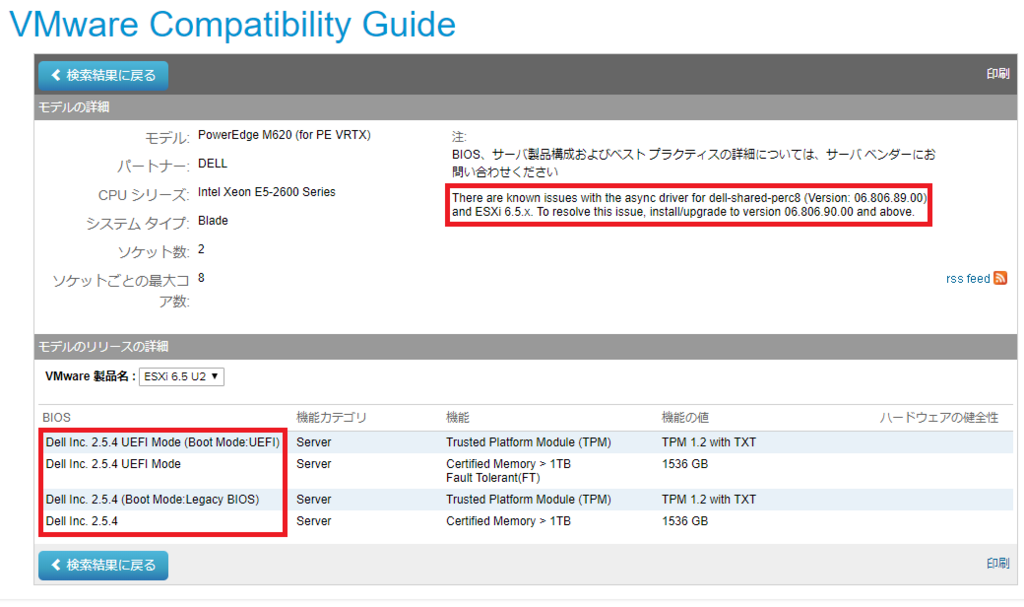This screenshot has width=1024, height=607.
Task: Open the VMware 製品名 ESXi 6.5 U2 dropdown
Action: pos(182,376)
